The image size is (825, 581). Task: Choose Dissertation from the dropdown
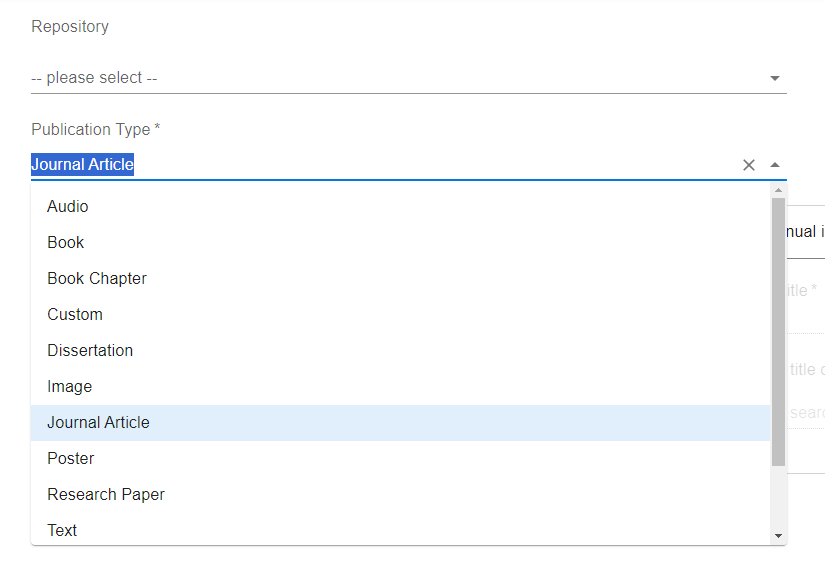pyautogui.click(x=90, y=351)
